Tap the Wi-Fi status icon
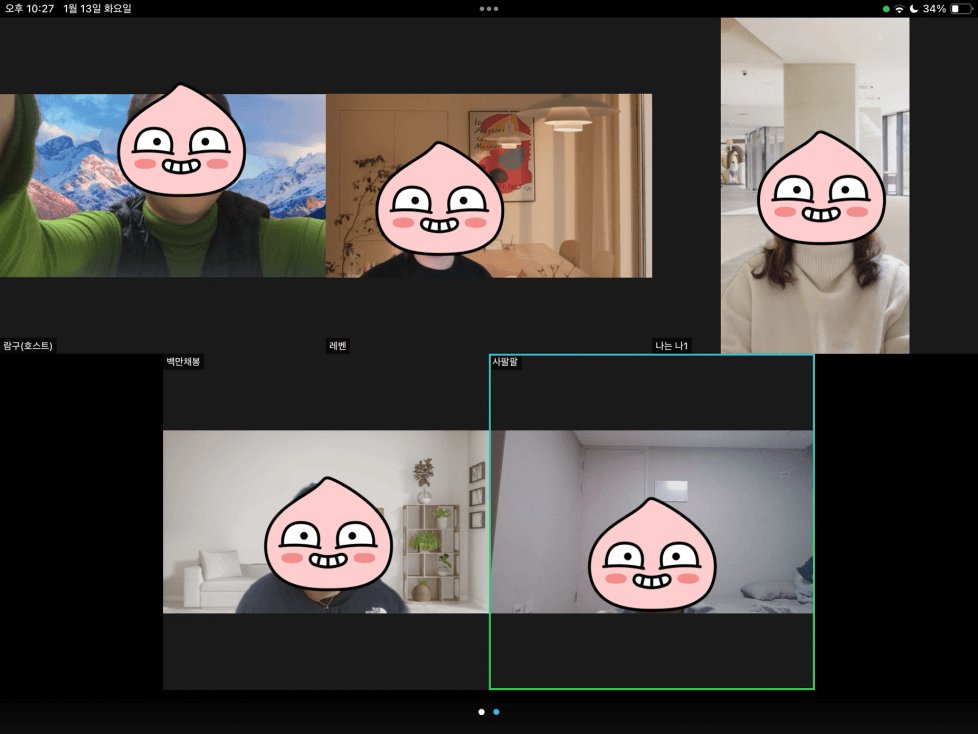 899,9
